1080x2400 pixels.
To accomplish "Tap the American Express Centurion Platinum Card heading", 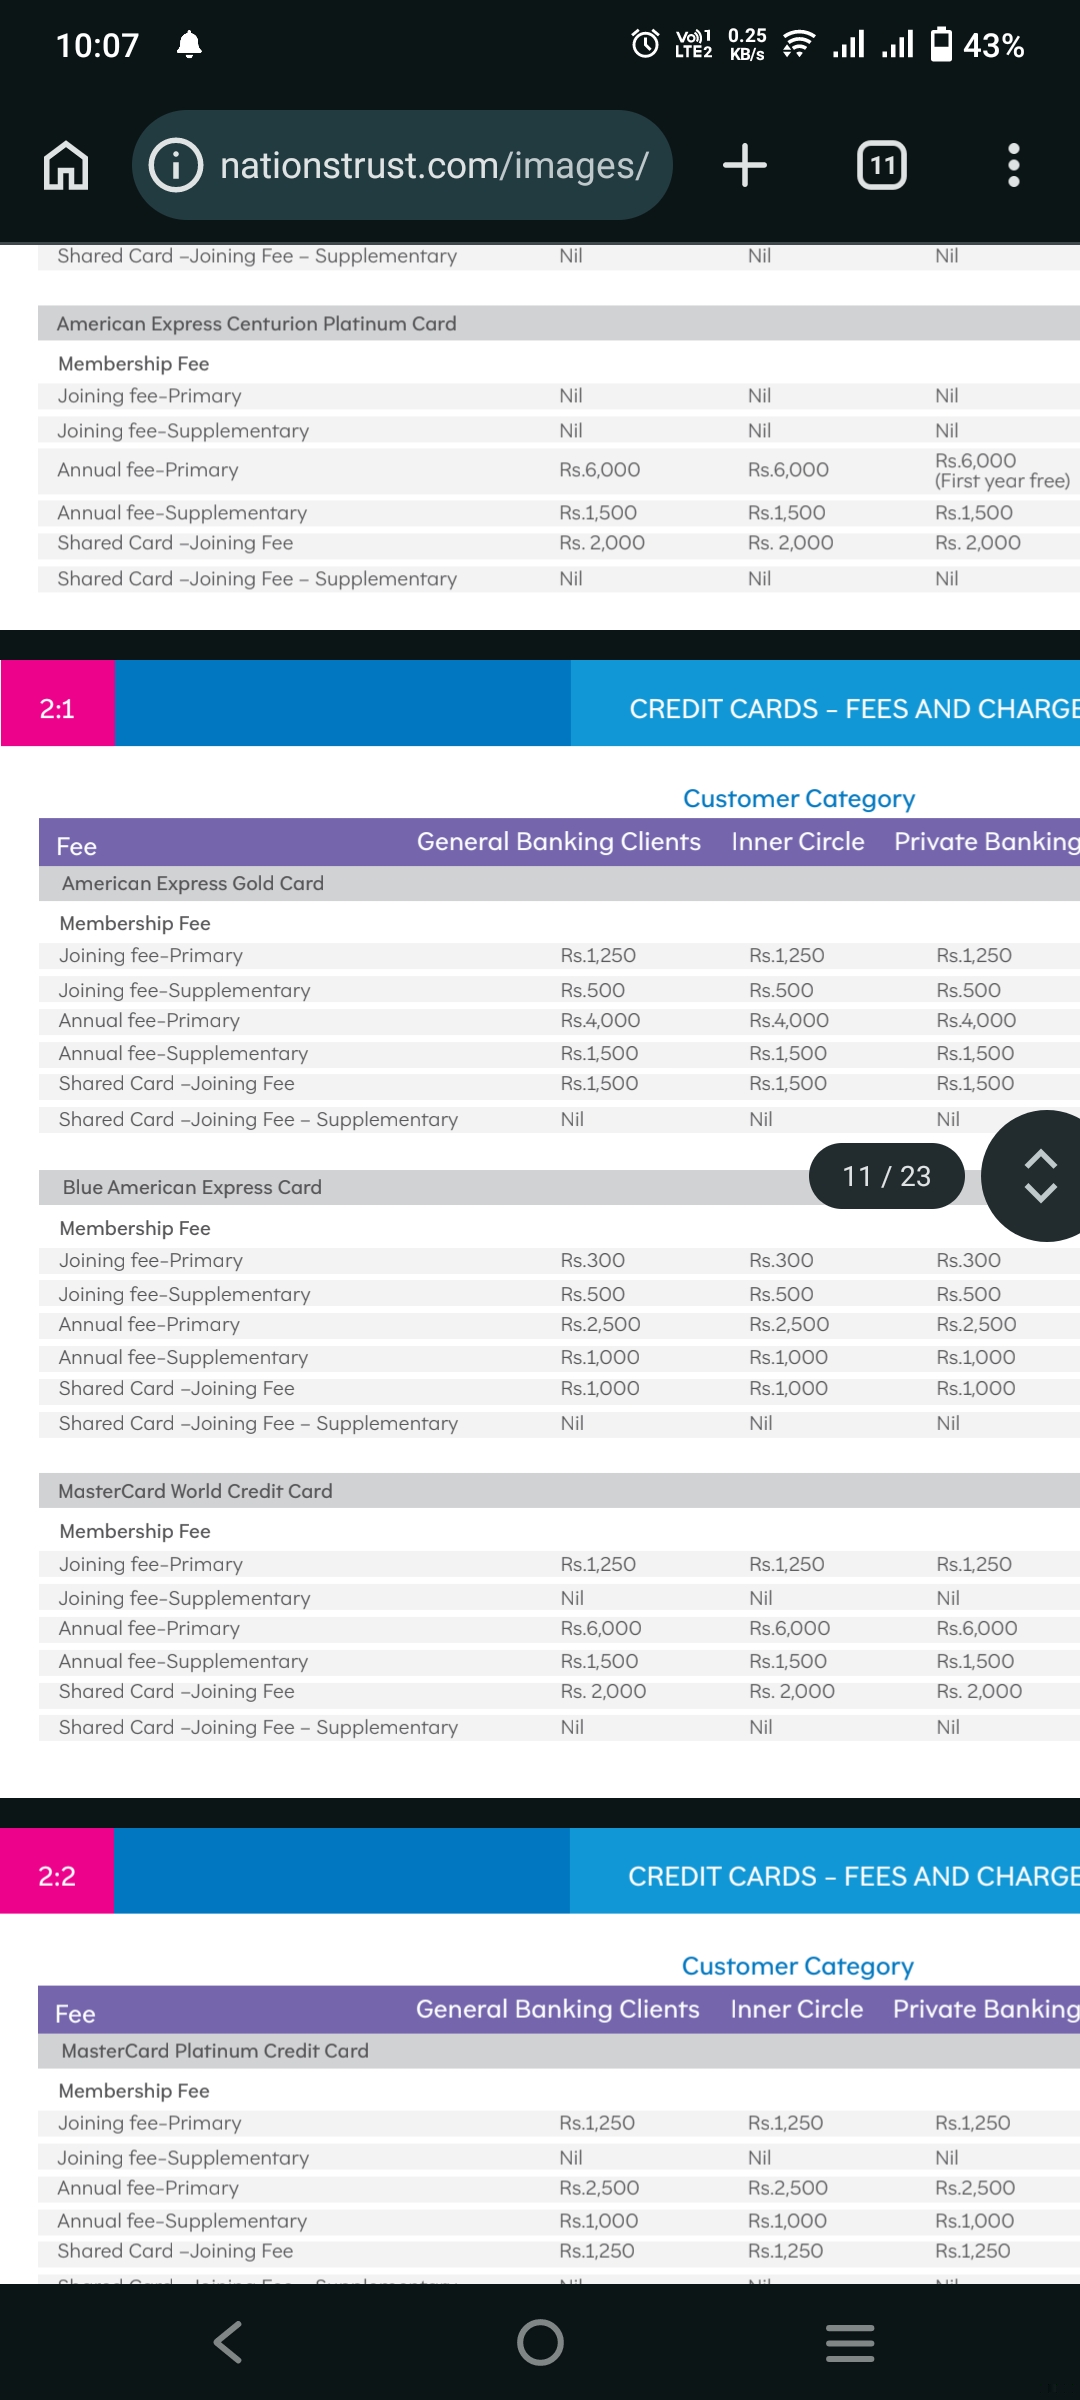I will [x=256, y=323].
